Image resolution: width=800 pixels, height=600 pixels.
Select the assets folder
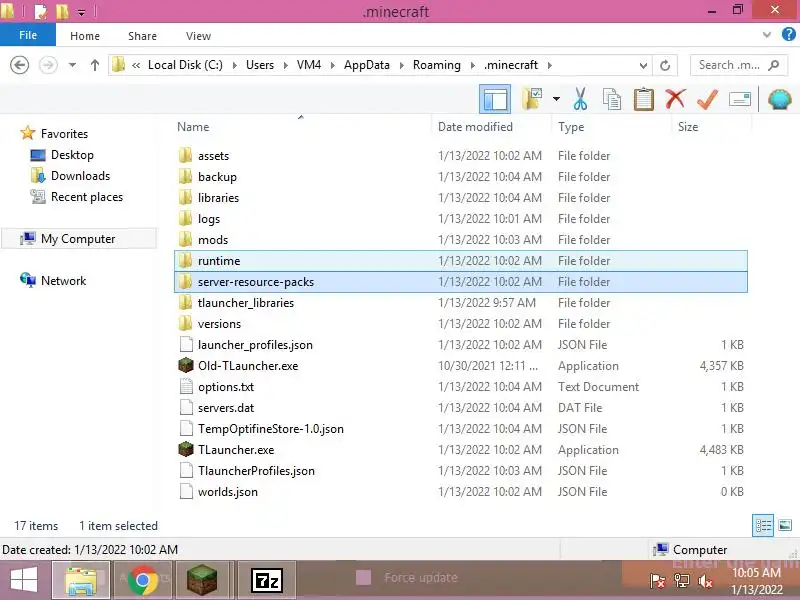pyautogui.click(x=461, y=156)
